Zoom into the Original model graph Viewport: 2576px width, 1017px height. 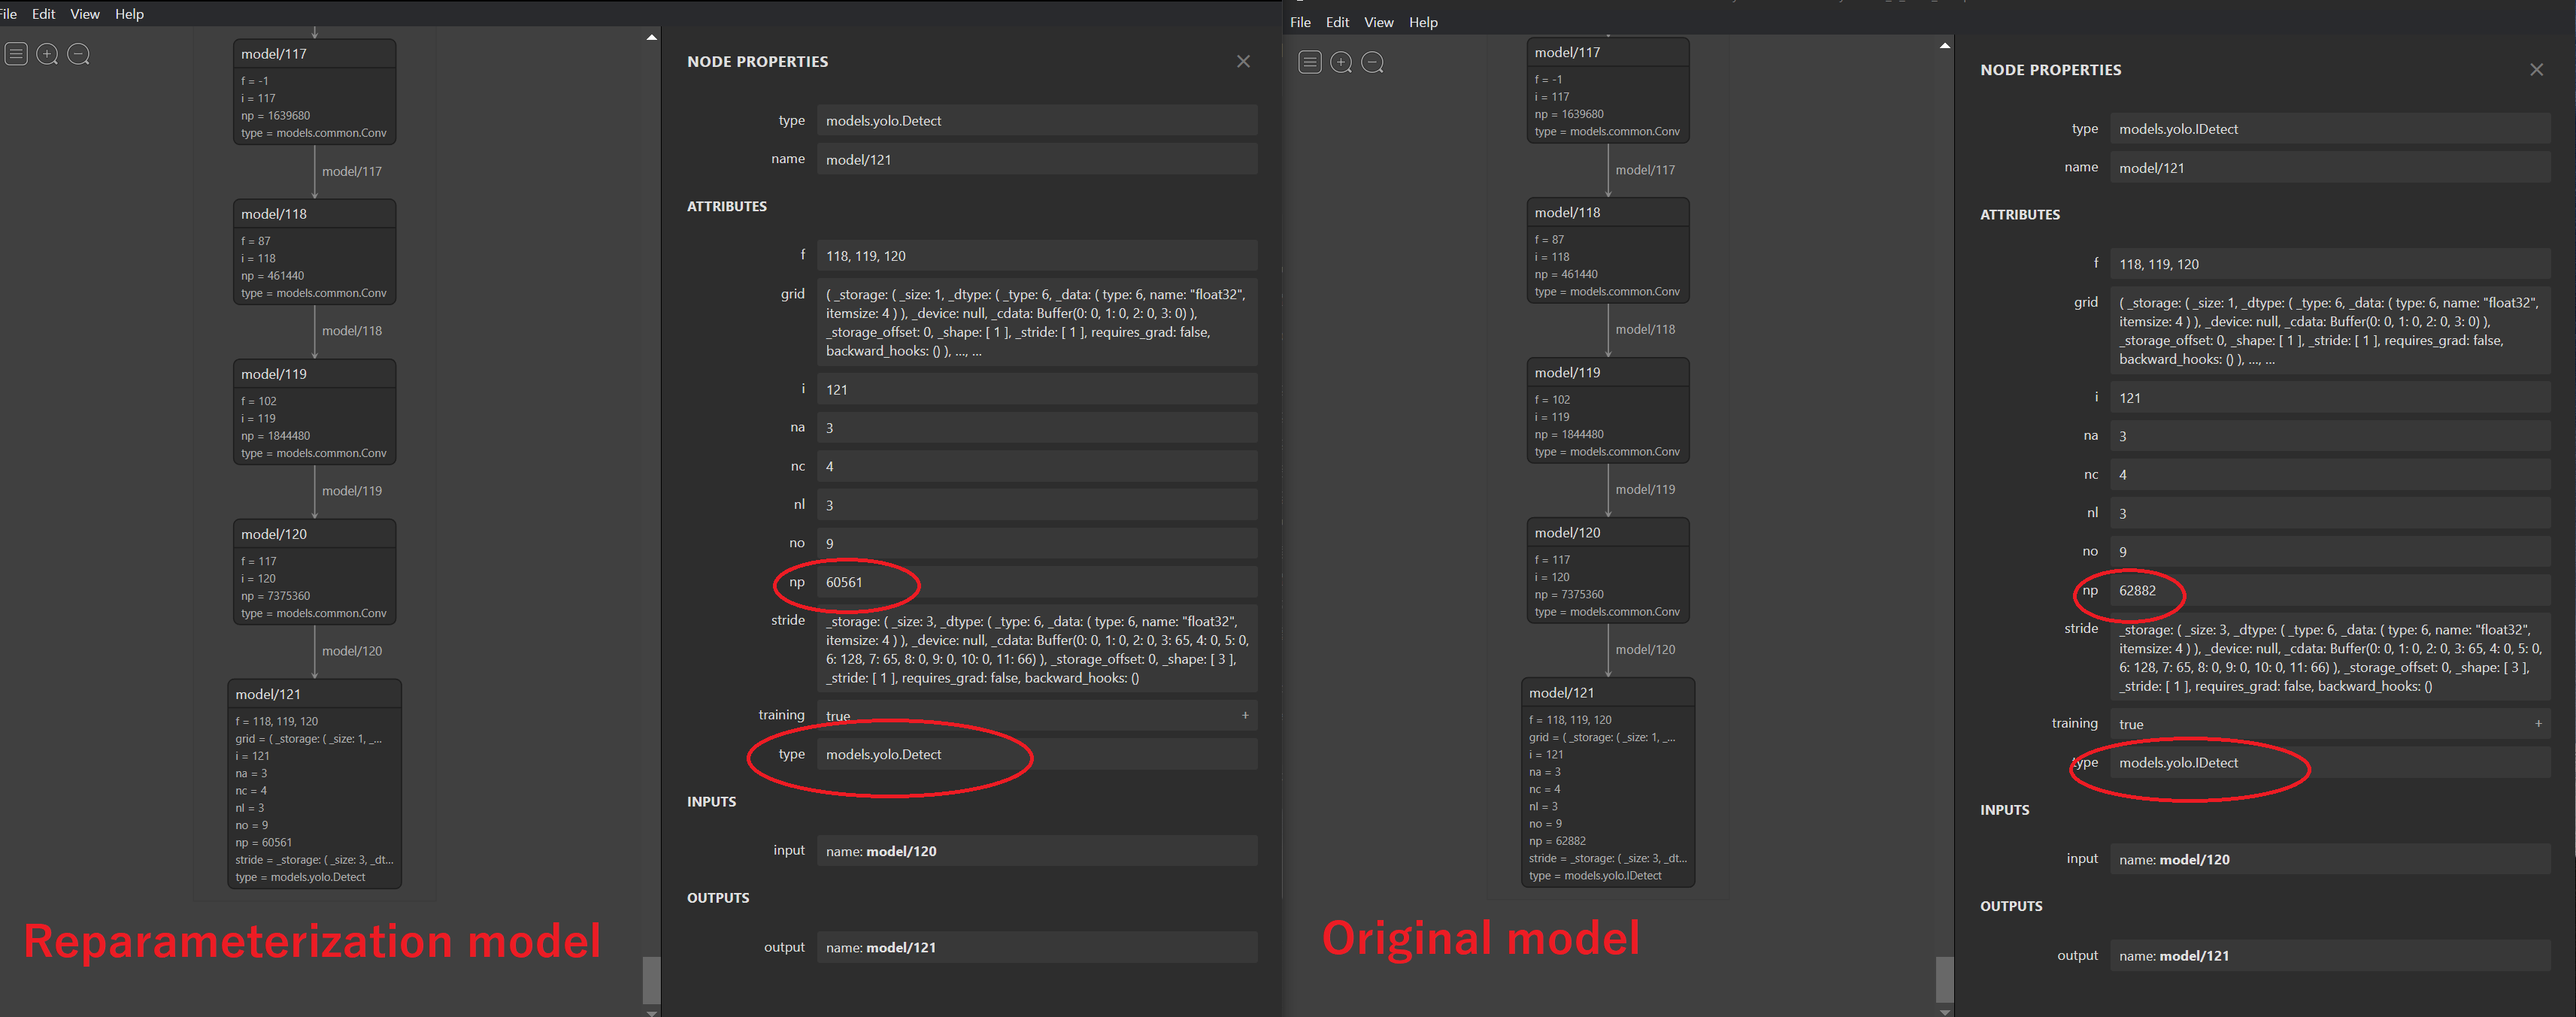tap(1341, 62)
